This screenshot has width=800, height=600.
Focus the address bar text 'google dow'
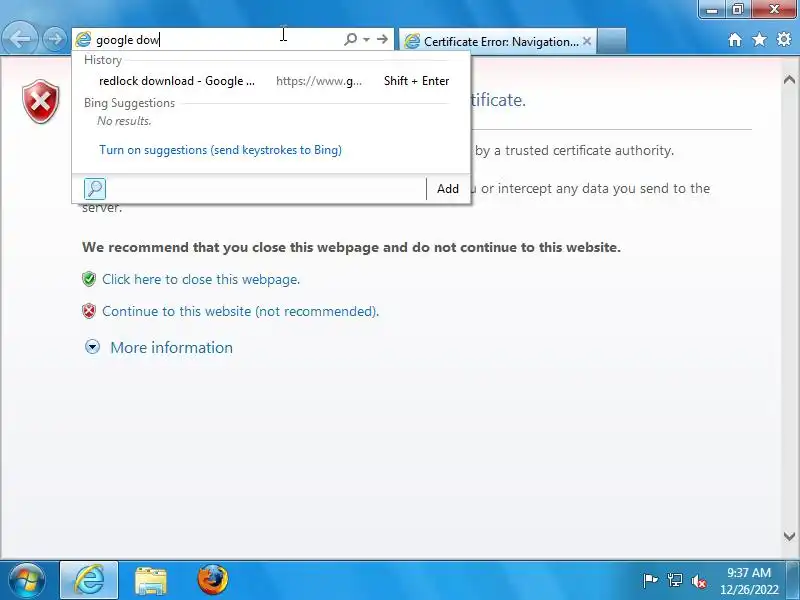pyautogui.click(x=128, y=40)
